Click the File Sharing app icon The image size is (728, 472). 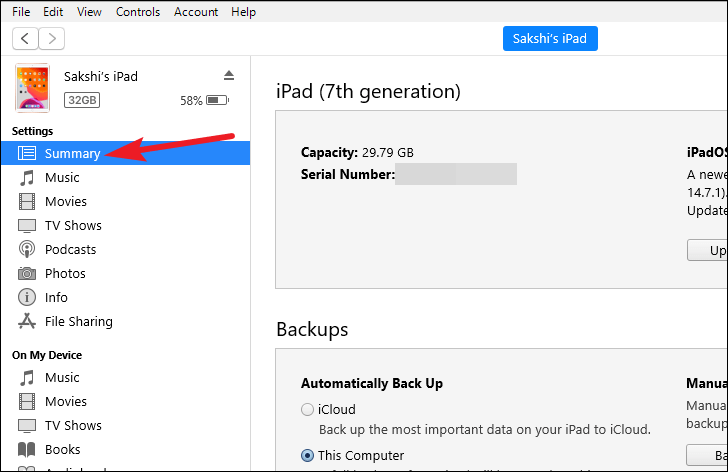(x=26, y=321)
